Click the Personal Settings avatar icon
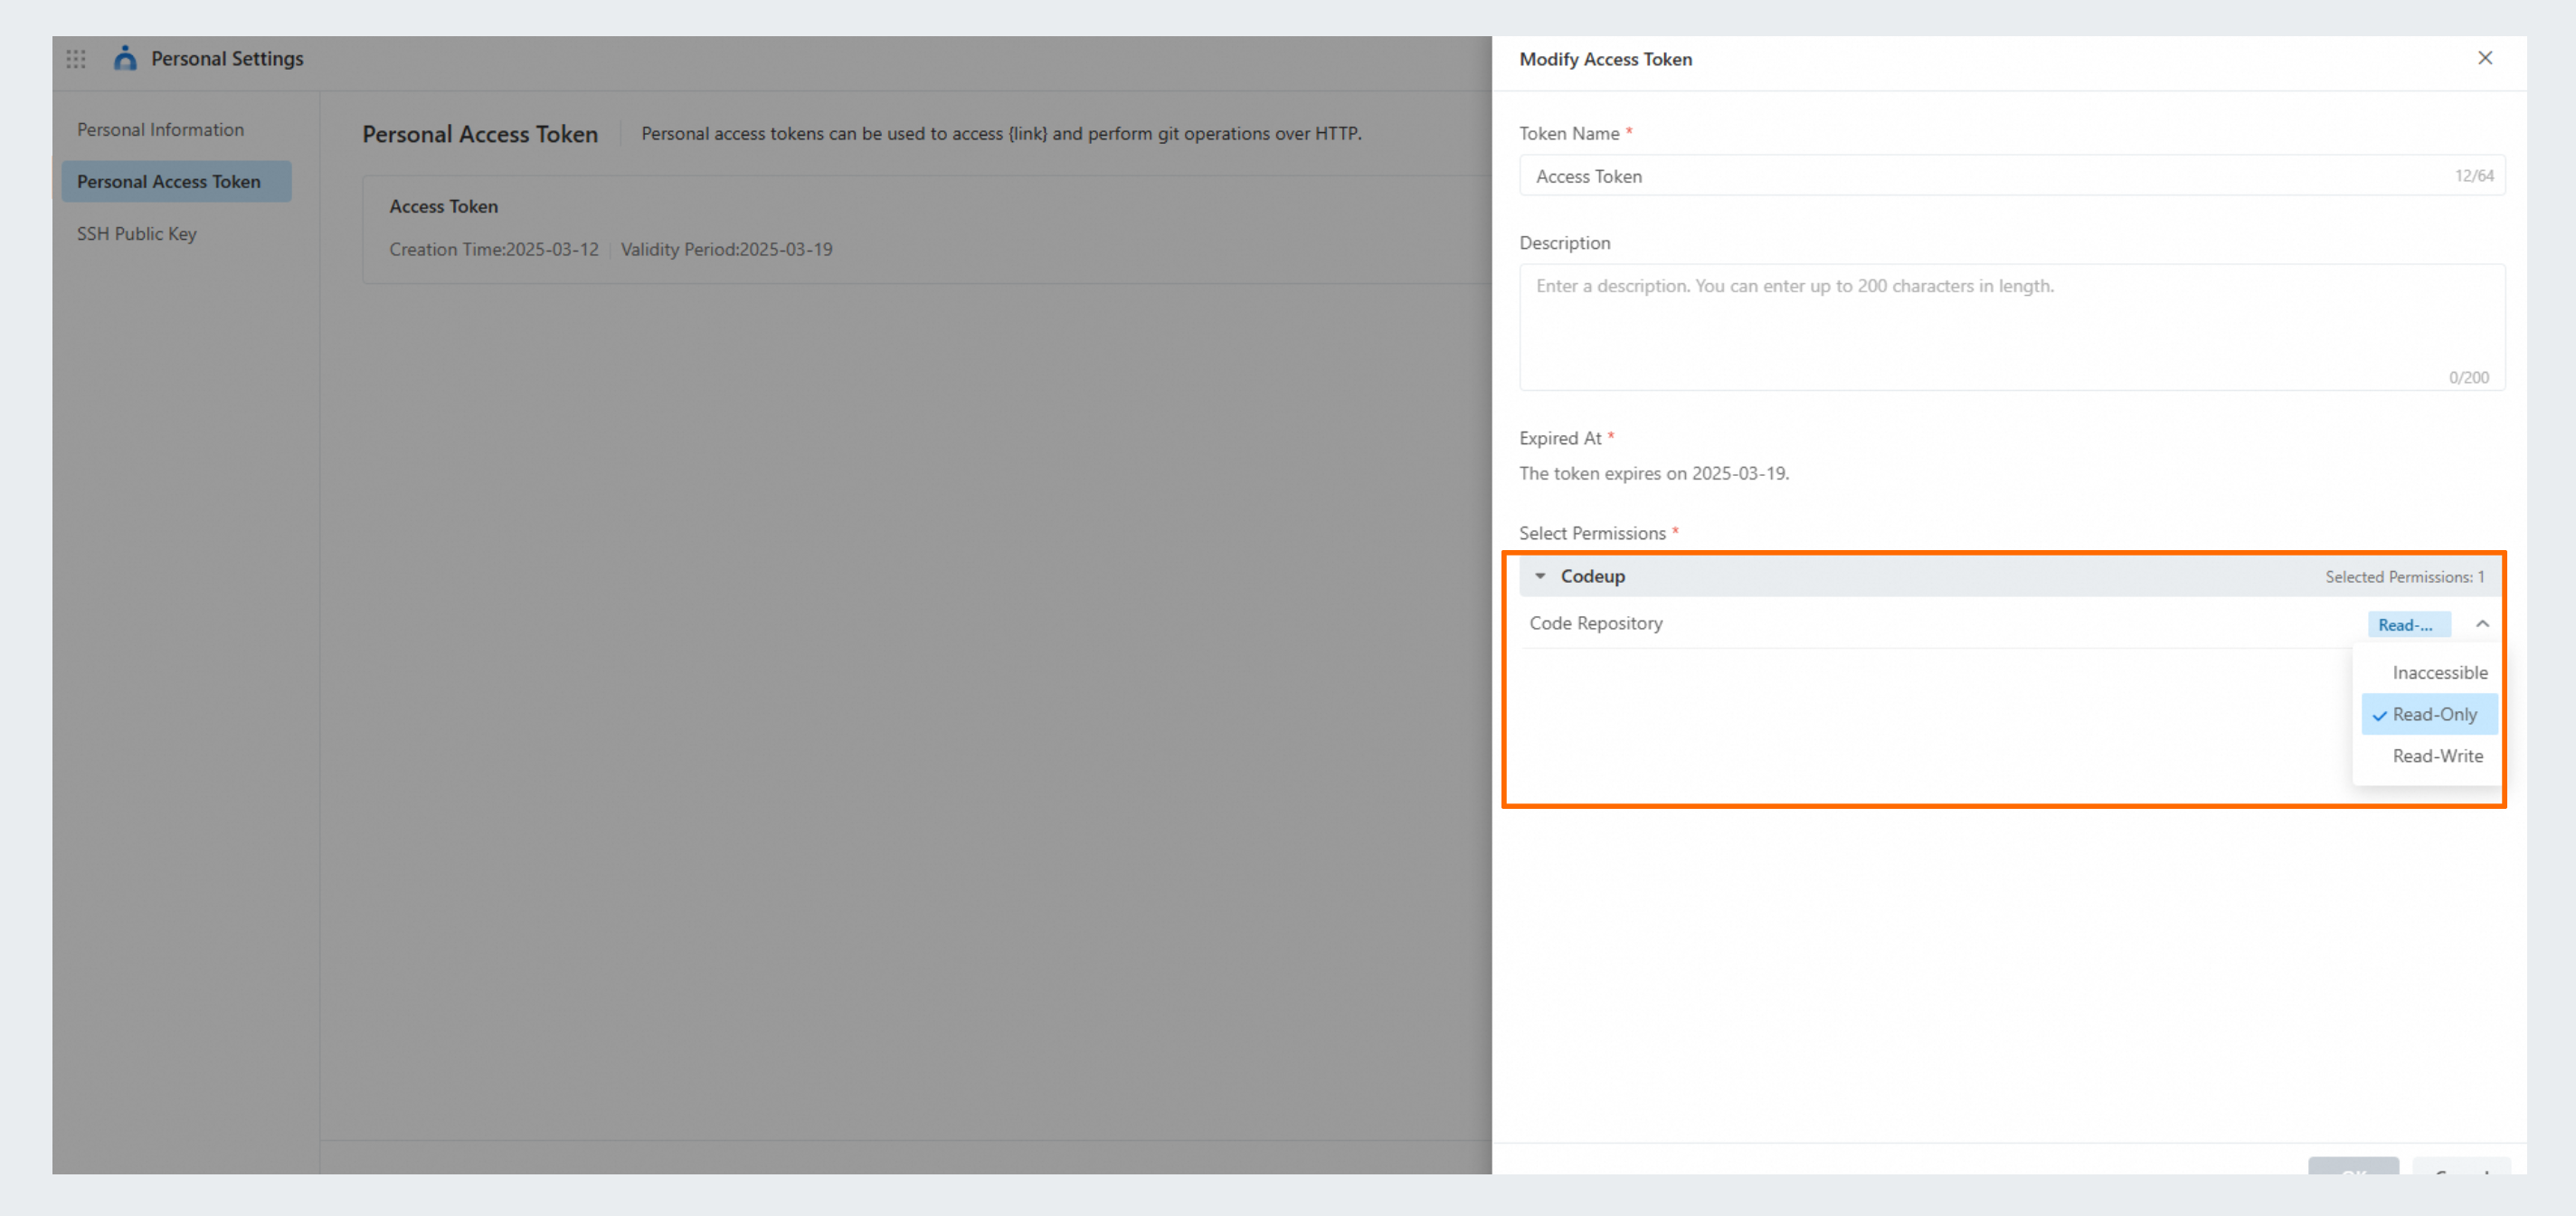Image resolution: width=2576 pixels, height=1216 pixels. coord(125,58)
